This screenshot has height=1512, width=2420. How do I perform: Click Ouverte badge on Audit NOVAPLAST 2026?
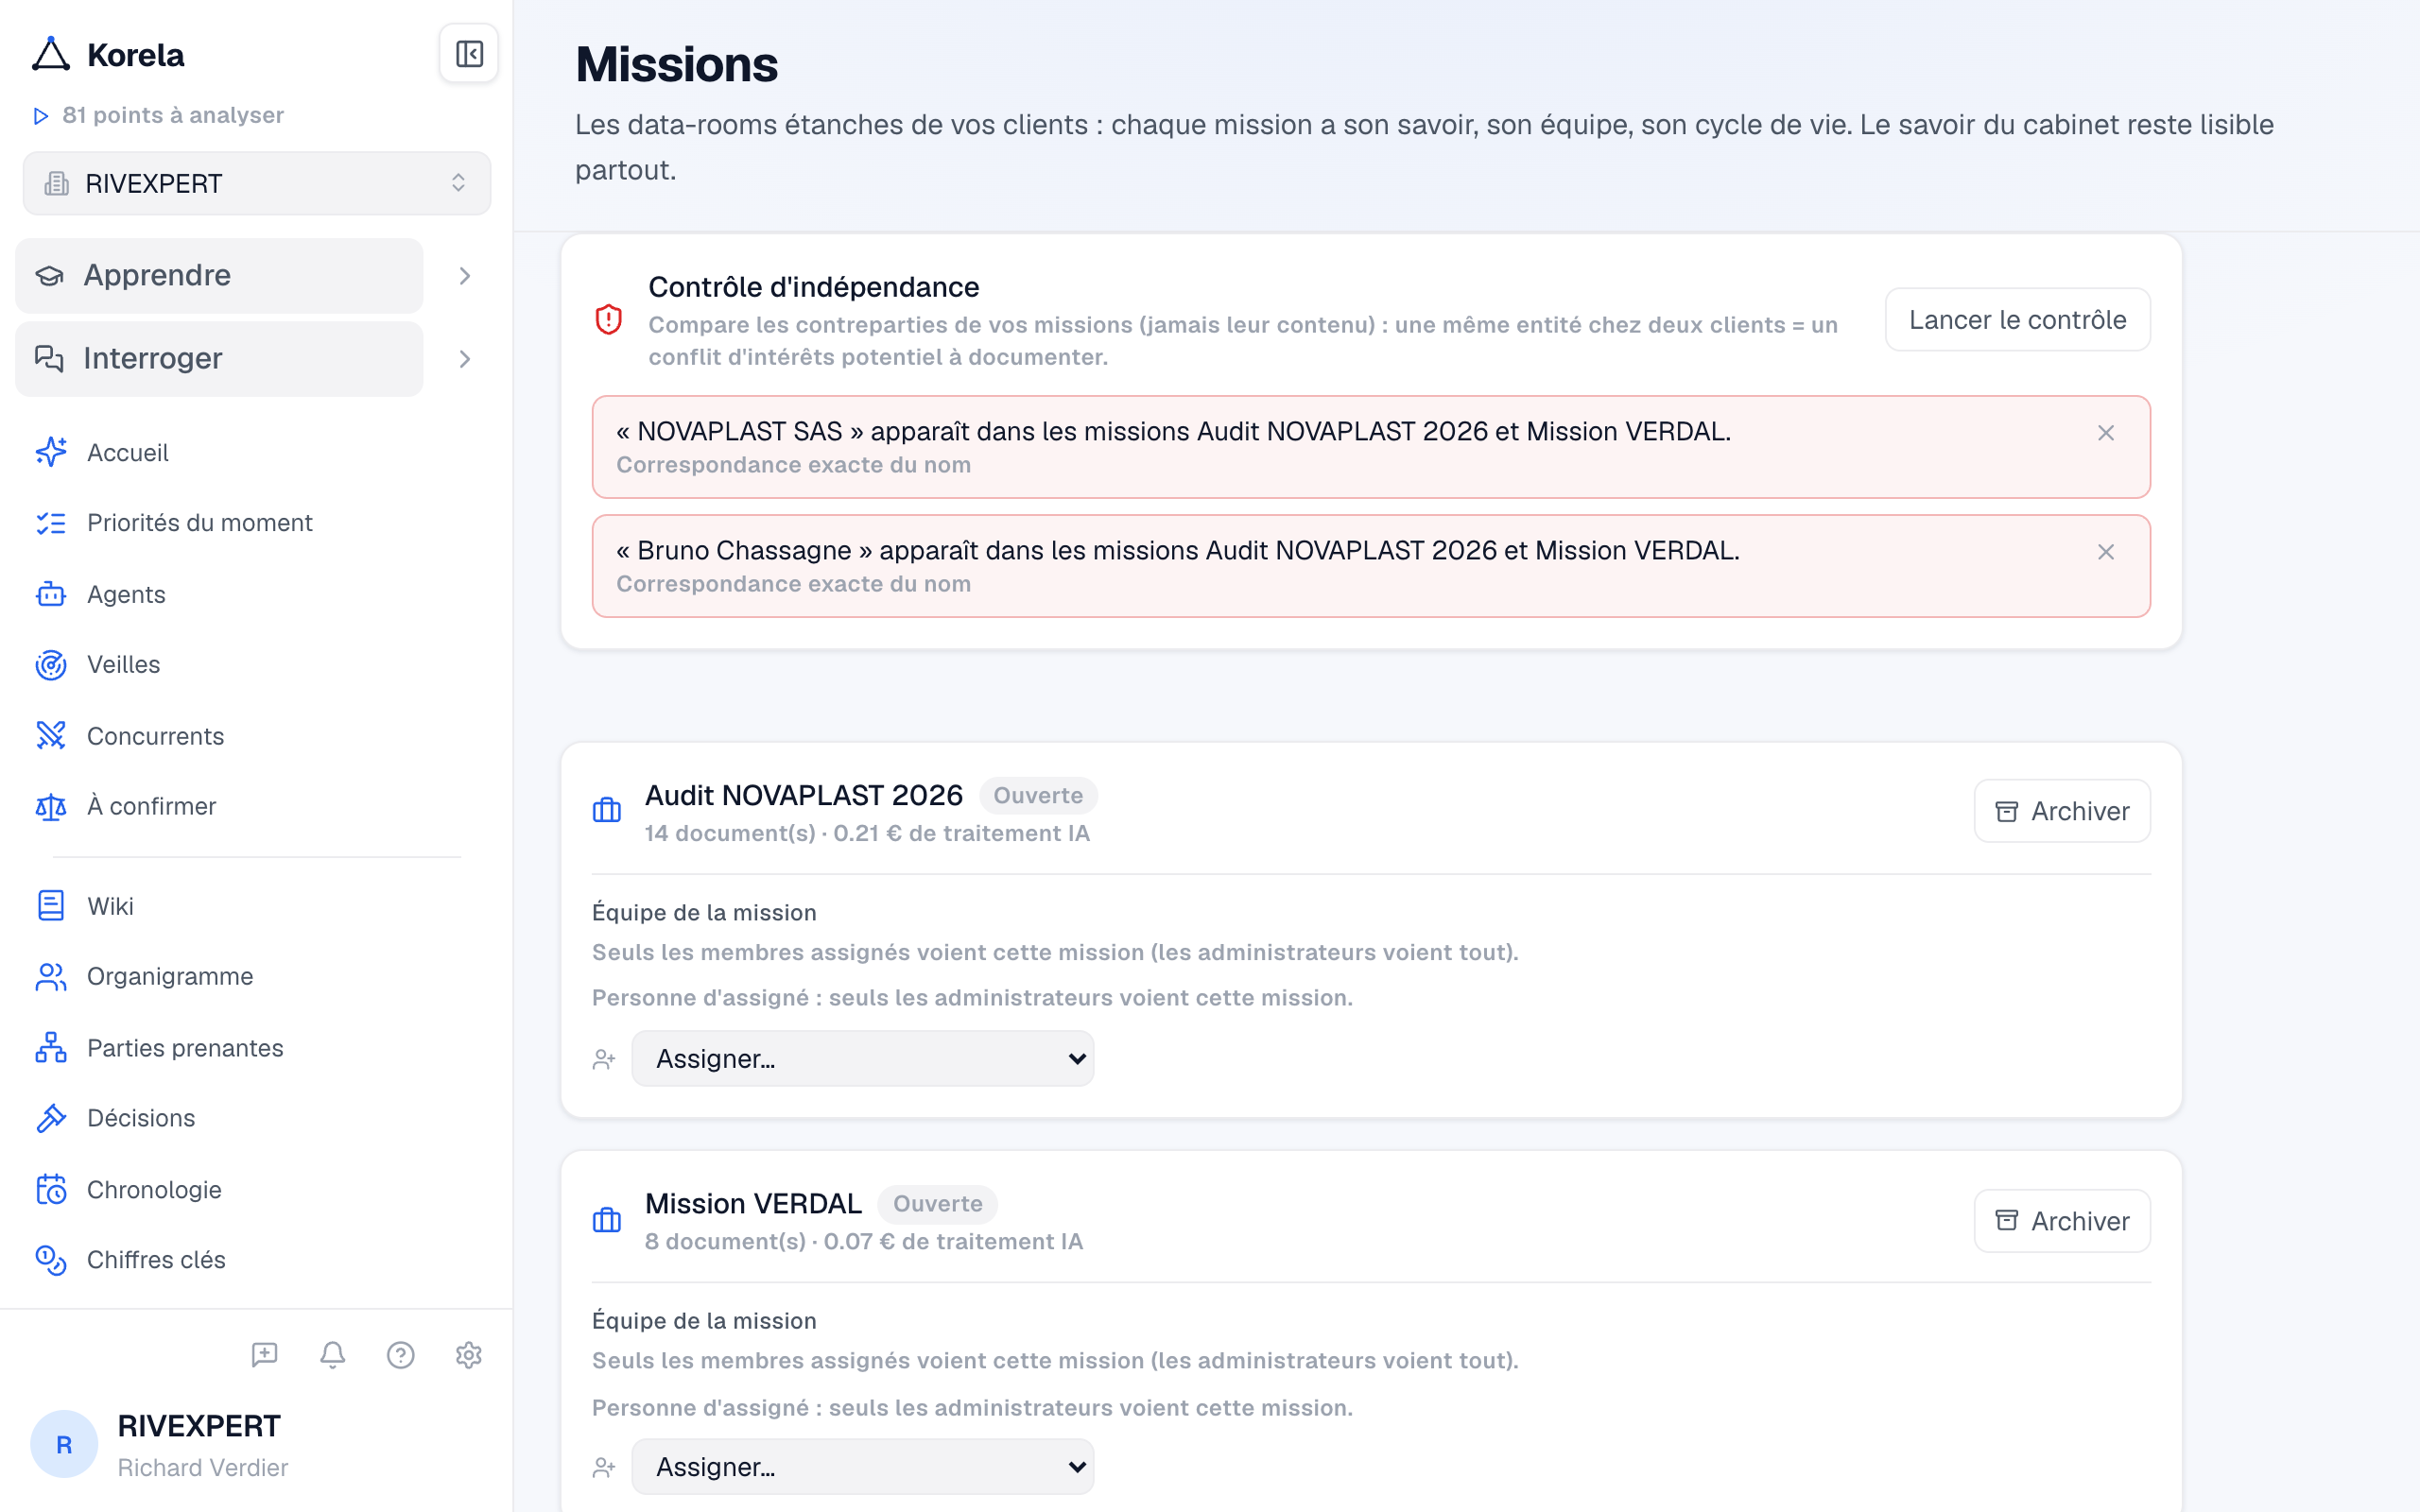pos(1038,796)
